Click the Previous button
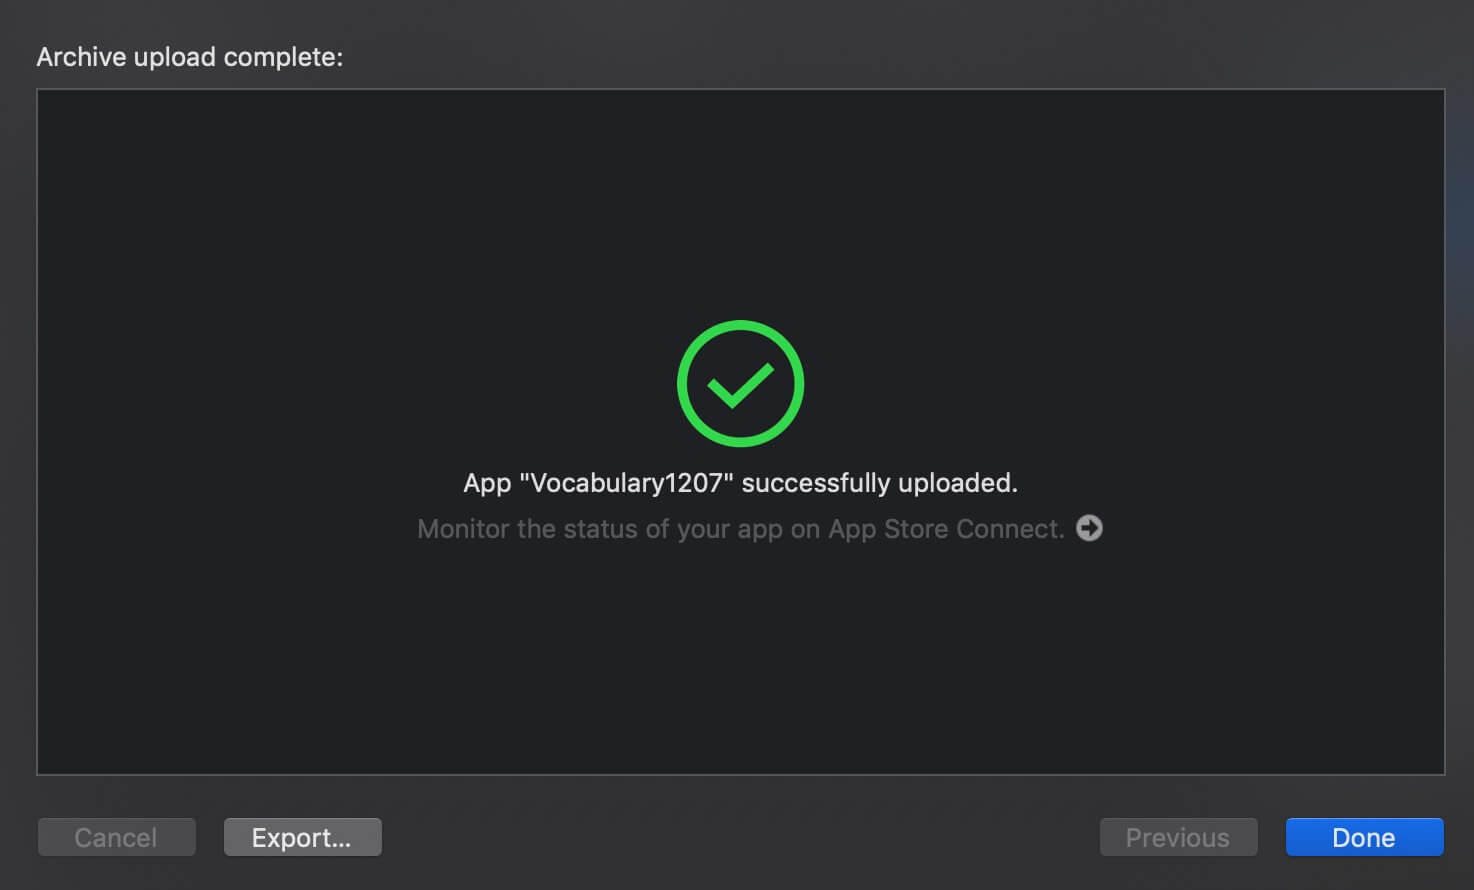This screenshot has height=890, width=1474. (x=1178, y=837)
